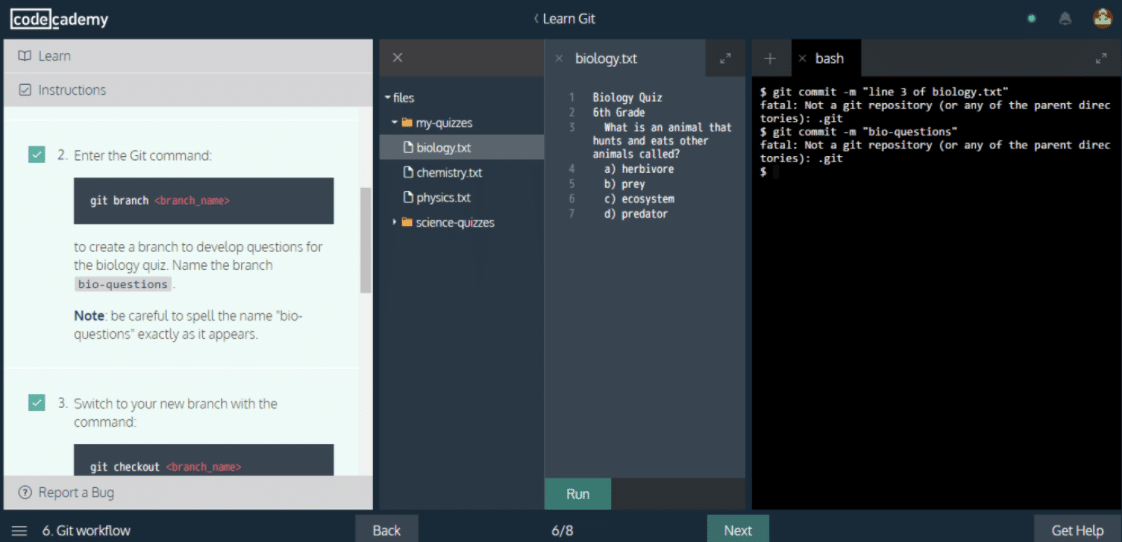Click the physics.txt file icon in tree
This screenshot has height=542, width=1122.
pyautogui.click(x=409, y=198)
